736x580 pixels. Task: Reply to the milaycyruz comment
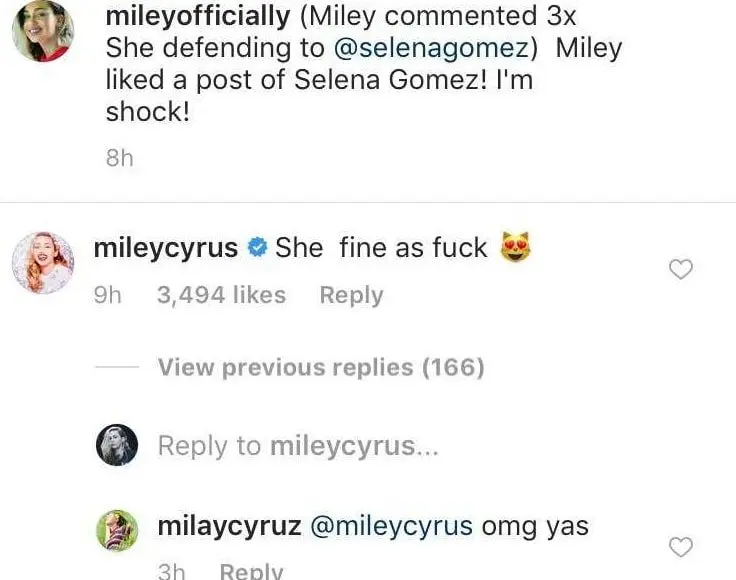(x=251, y=571)
